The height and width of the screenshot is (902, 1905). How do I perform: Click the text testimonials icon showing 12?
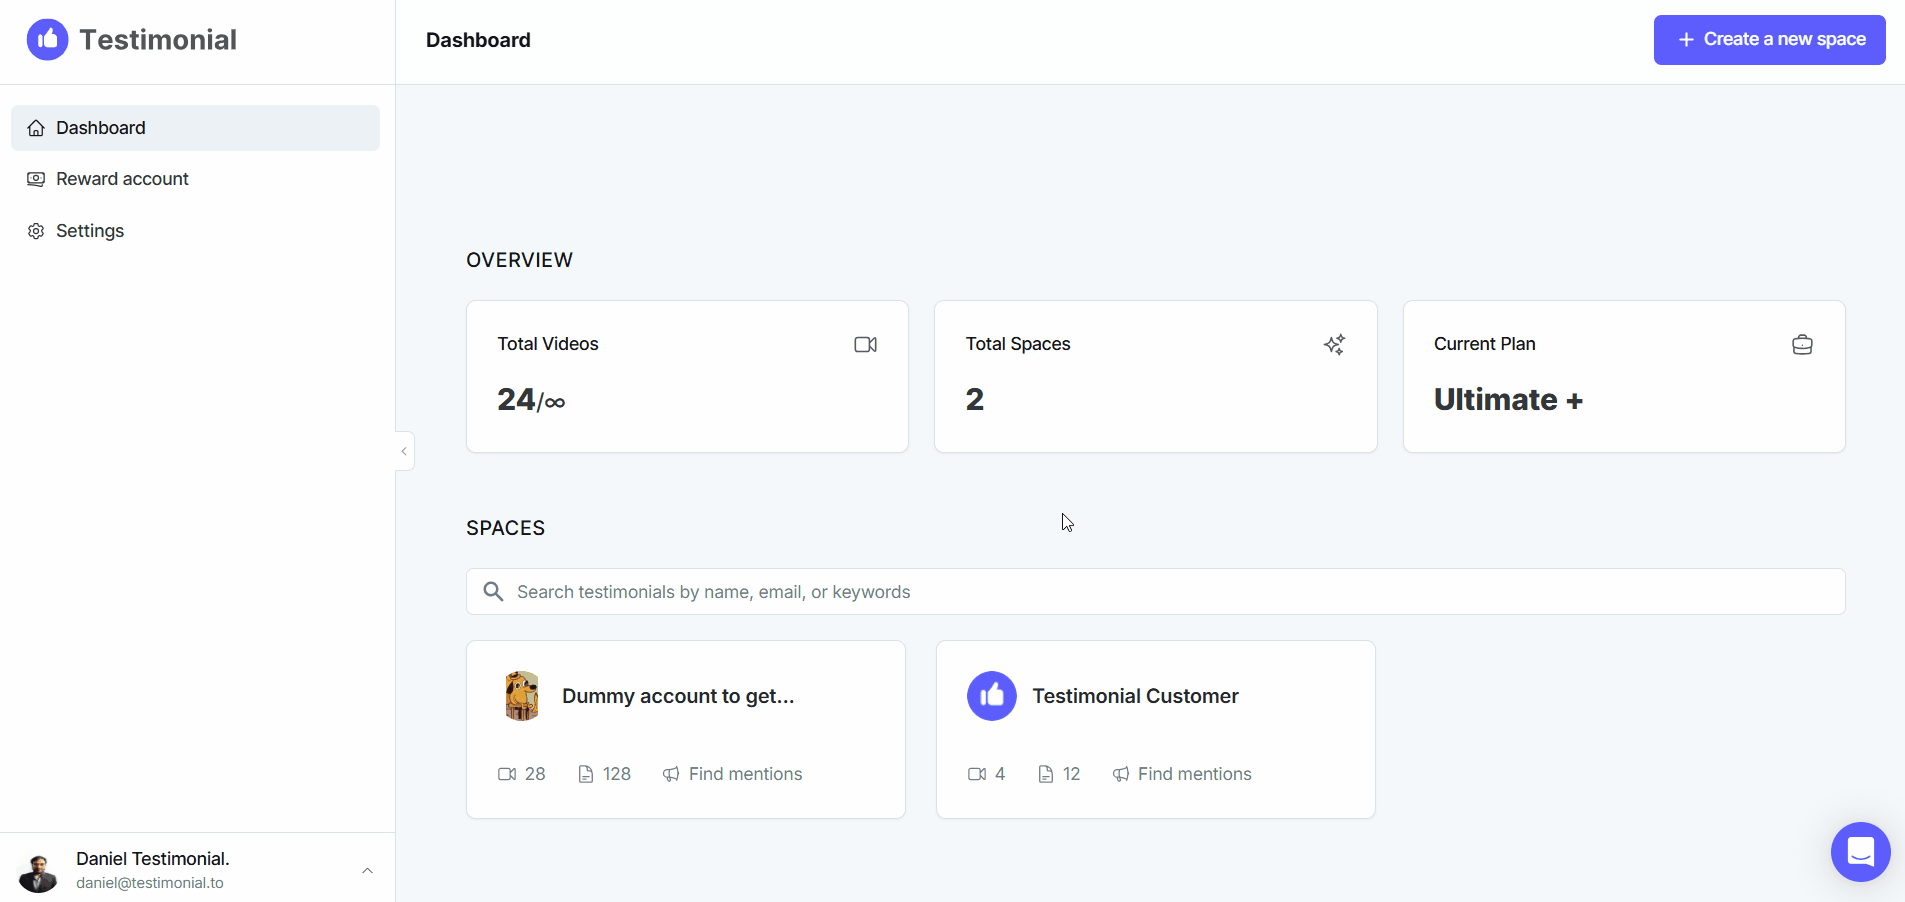point(1046,774)
